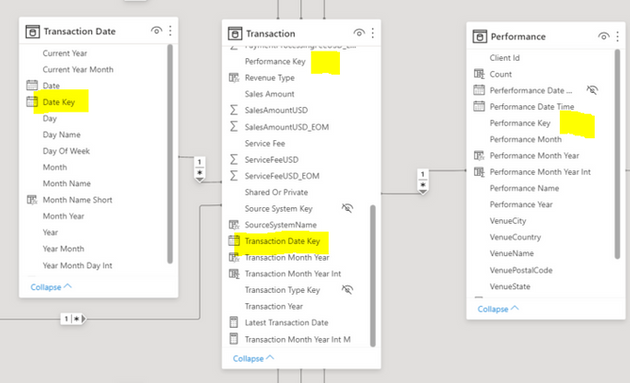Image resolution: width=630 pixels, height=383 pixels.
Task: Unhide the Source System Key field
Action: click(x=347, y=208)
